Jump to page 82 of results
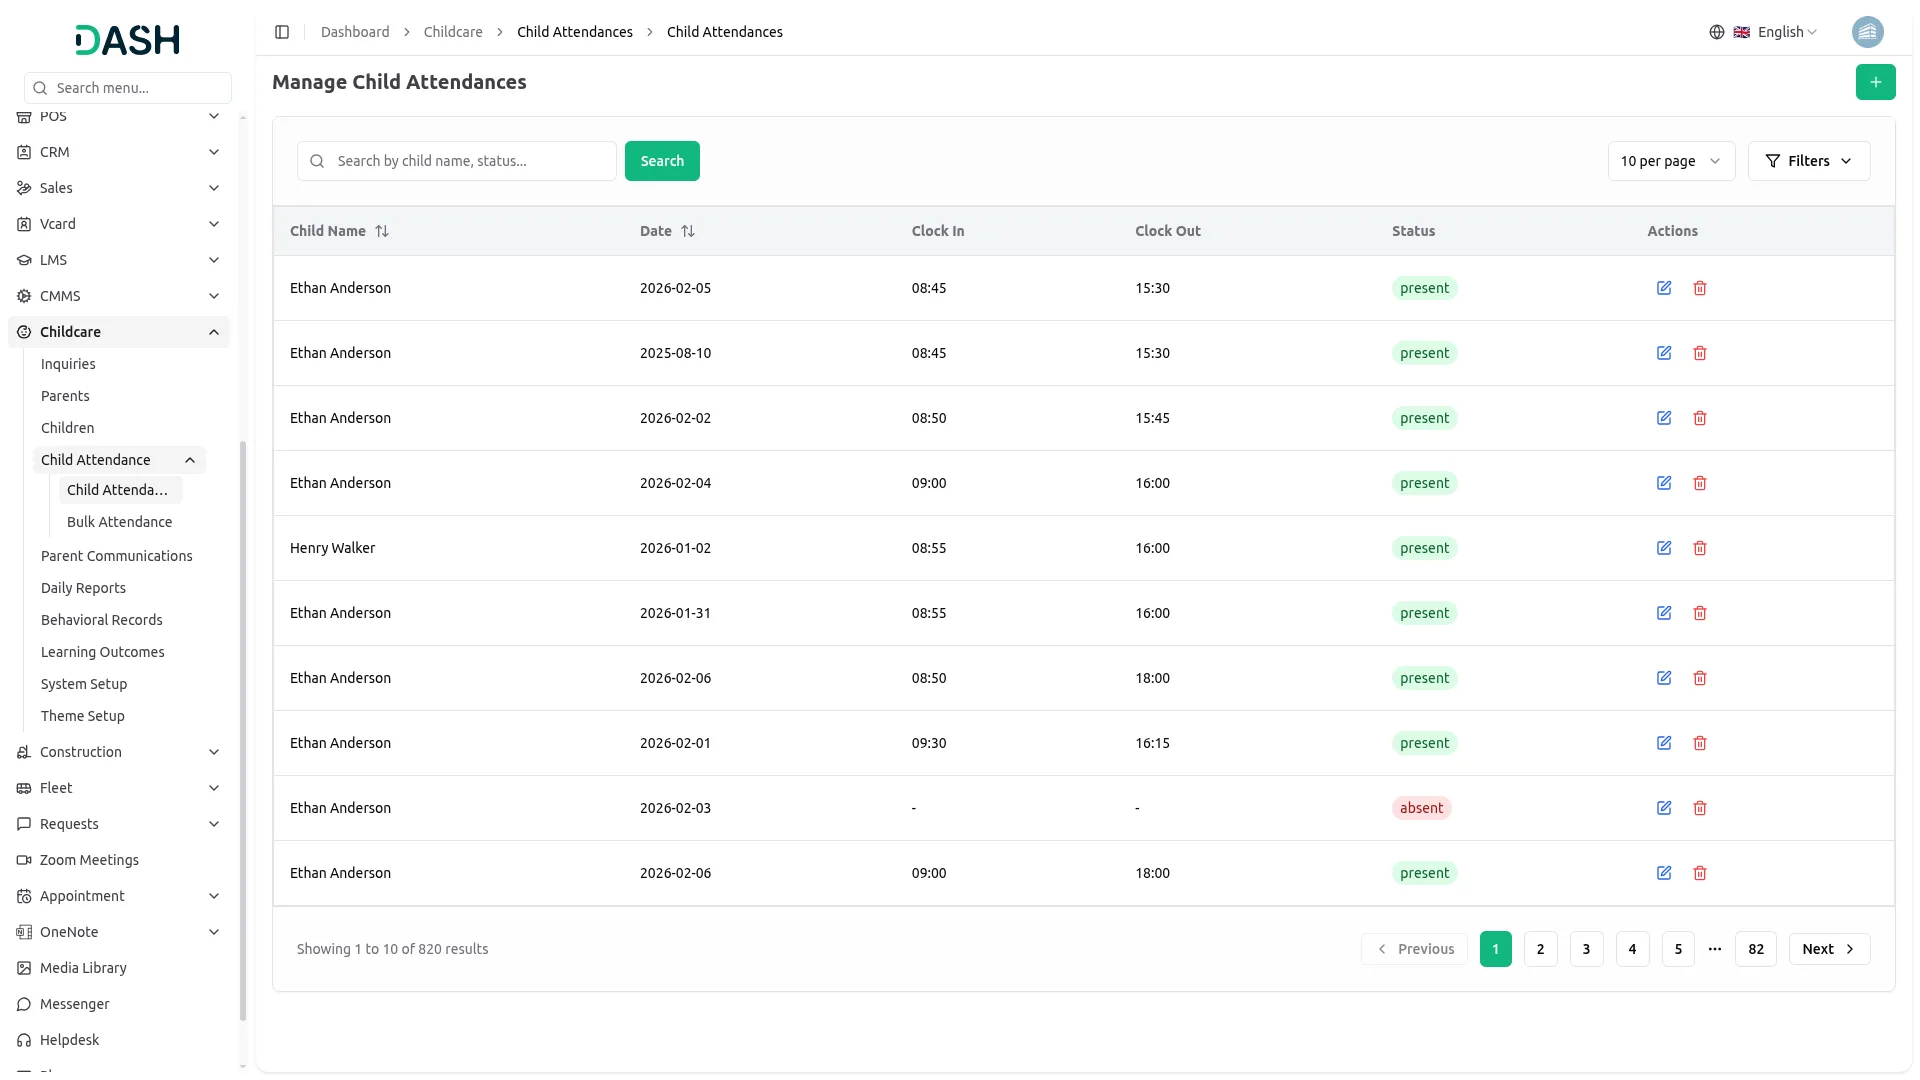The image size is (1920, 1080). point(1755,949)
